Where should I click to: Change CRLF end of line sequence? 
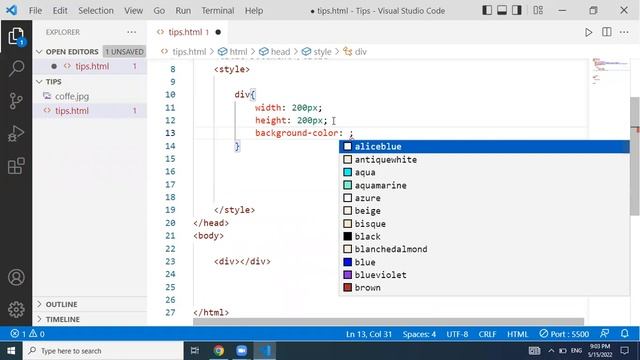coord(487,334)
